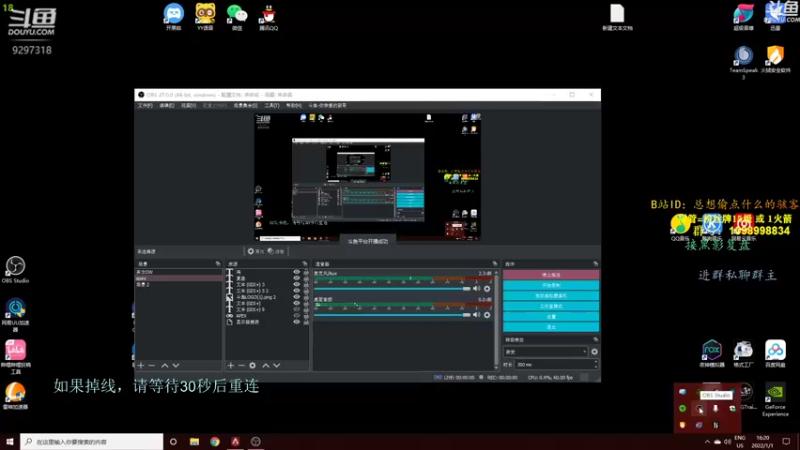
Task: Toggle visibility eye of first source row
Action: coord(296,272)
